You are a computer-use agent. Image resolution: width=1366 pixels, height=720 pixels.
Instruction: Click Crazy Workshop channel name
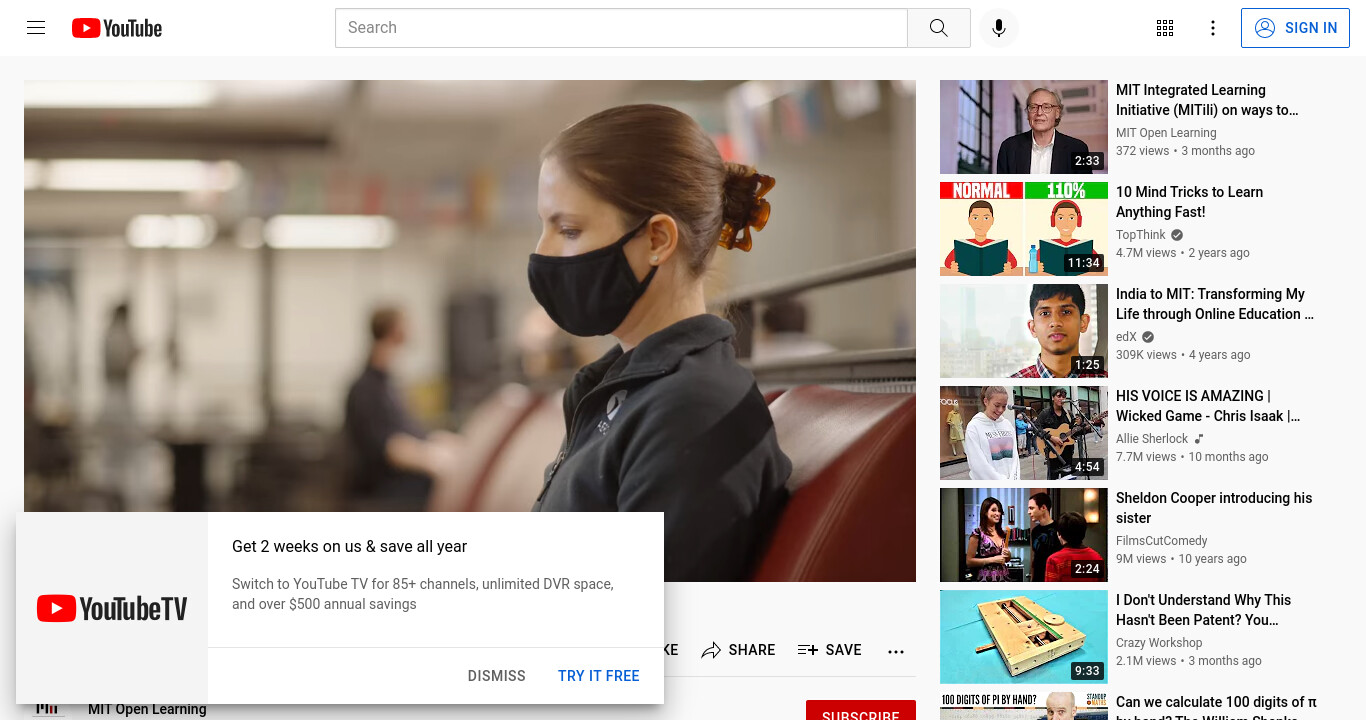click(x=1159, y=643)
